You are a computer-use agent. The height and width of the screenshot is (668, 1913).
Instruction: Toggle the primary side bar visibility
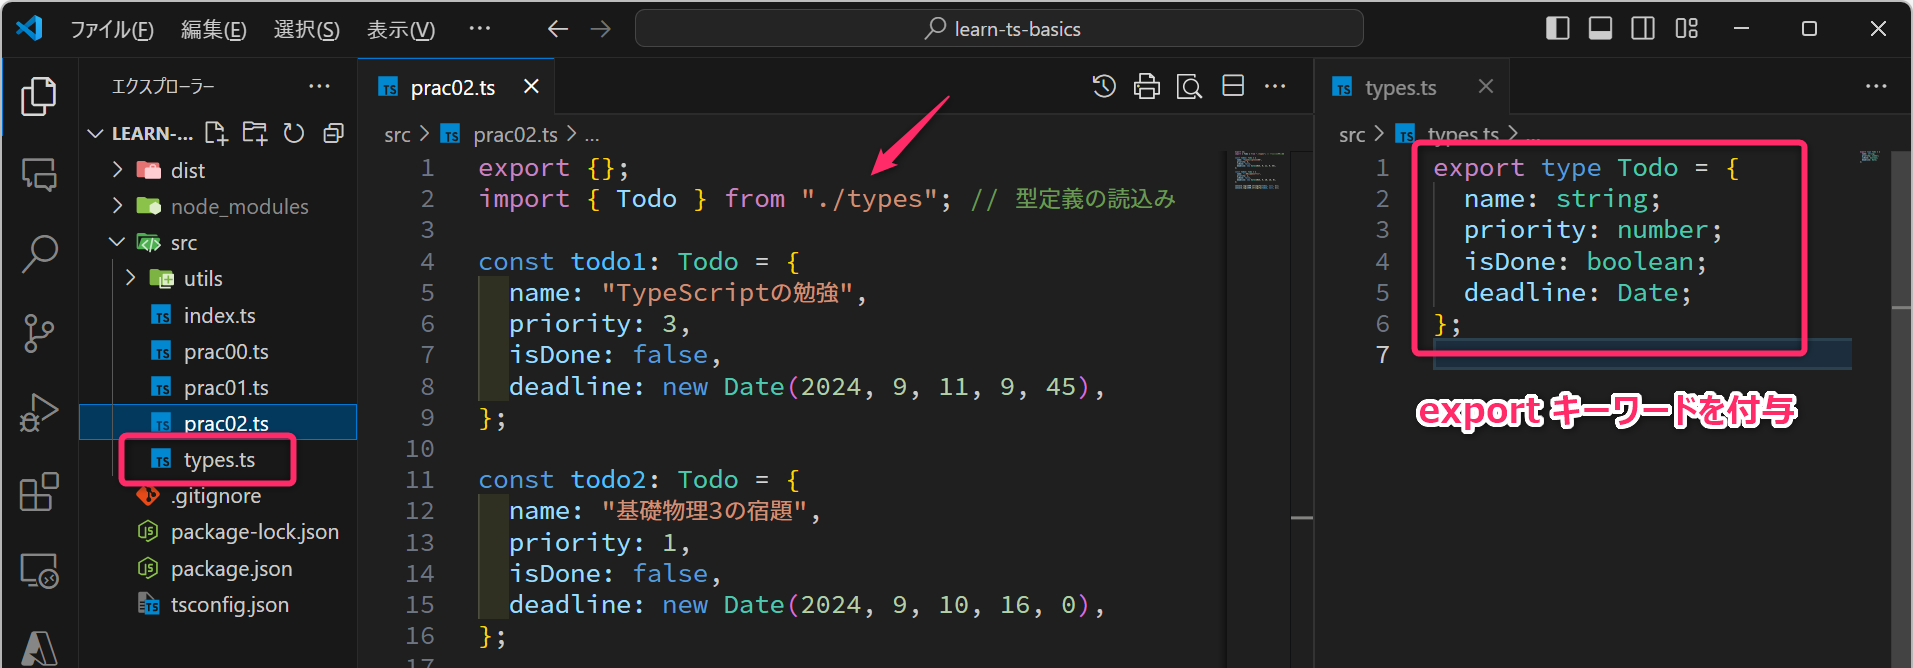[x=1557, y=29]
